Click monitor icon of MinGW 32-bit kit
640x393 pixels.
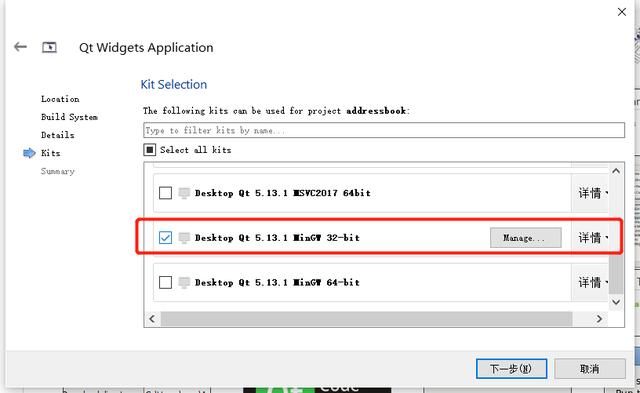click(x=184, y=238)
